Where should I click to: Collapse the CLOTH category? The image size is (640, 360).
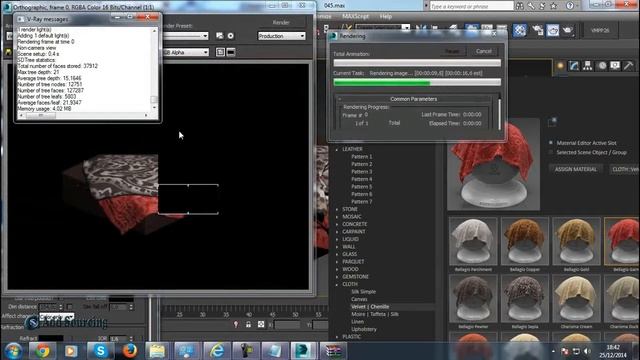pyautogui.click(x=337, y=284)
